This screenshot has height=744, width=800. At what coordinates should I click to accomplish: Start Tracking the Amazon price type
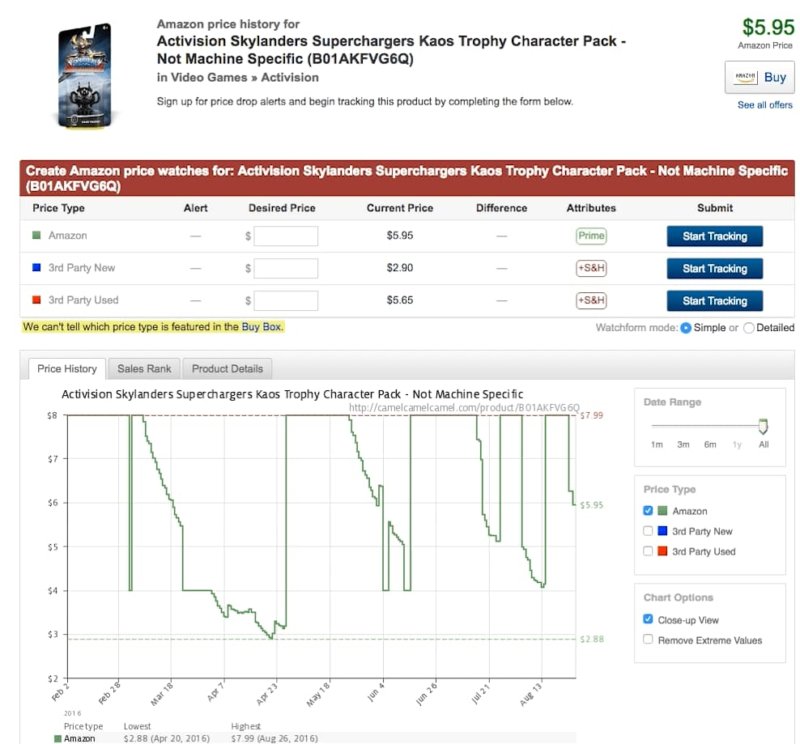[x=714, y=236]
